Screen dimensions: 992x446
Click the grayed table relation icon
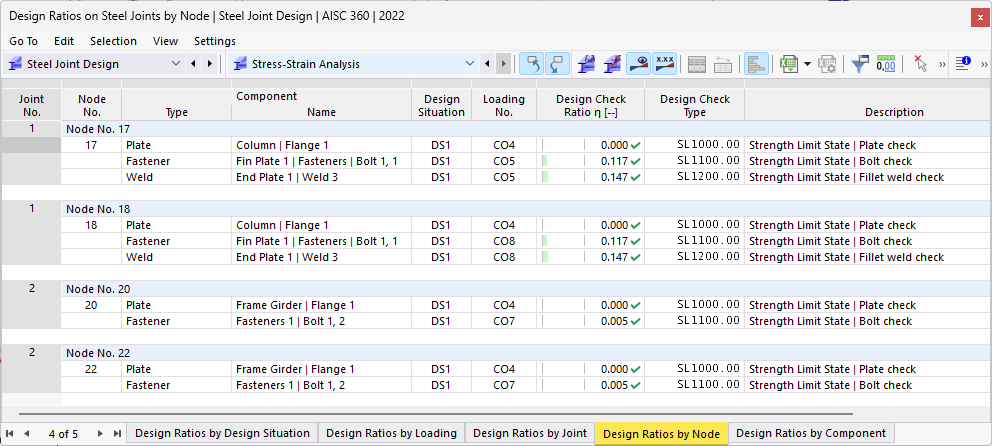[723, 64]
